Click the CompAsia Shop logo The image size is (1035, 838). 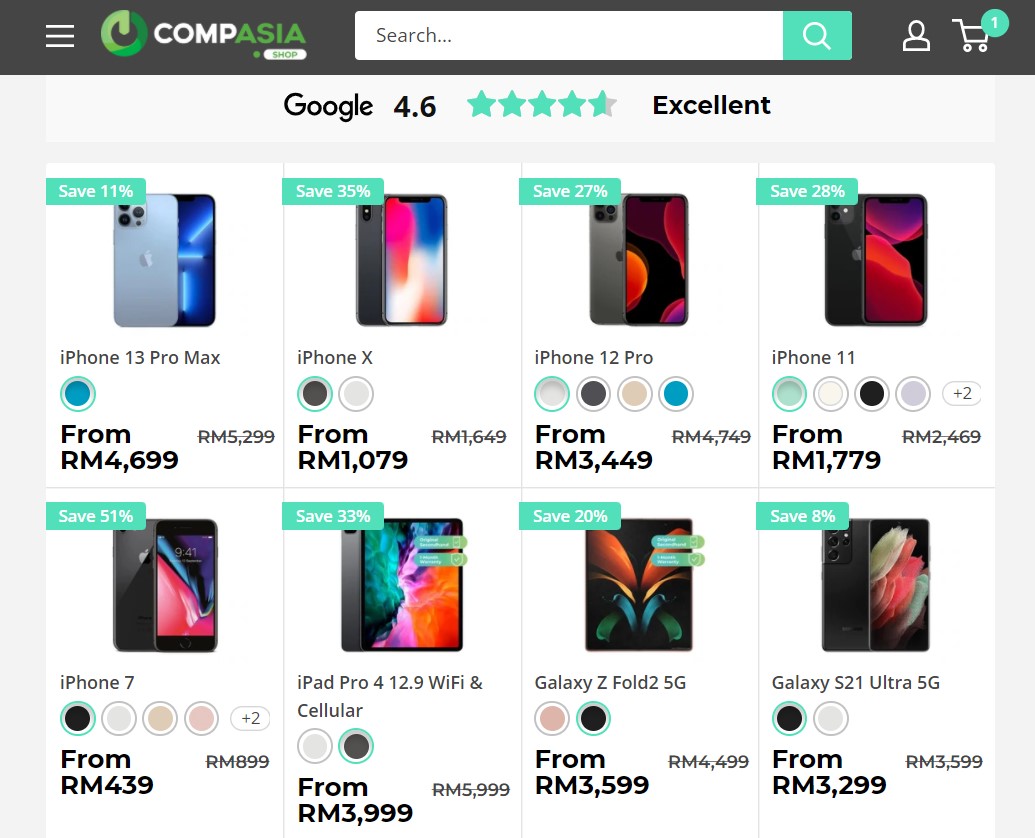coord(204,36)
